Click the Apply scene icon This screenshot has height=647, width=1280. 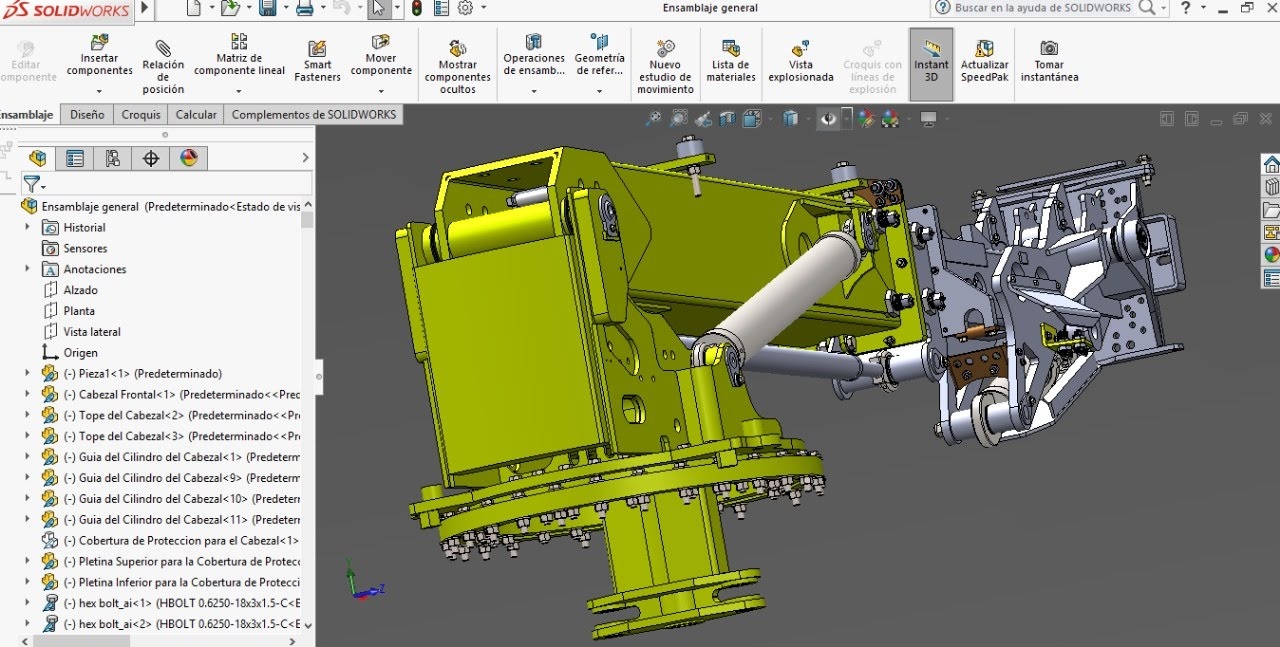click(890, 119)
